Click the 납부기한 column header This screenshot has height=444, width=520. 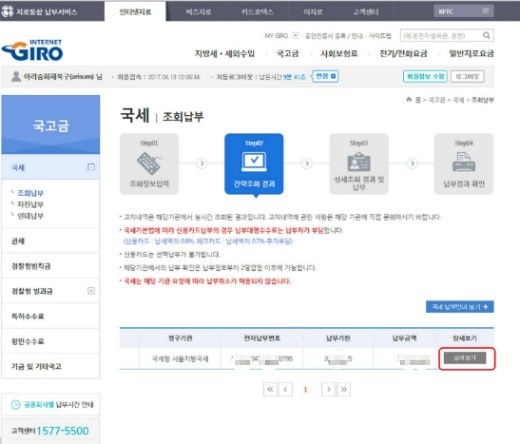(x=338, y=338)
